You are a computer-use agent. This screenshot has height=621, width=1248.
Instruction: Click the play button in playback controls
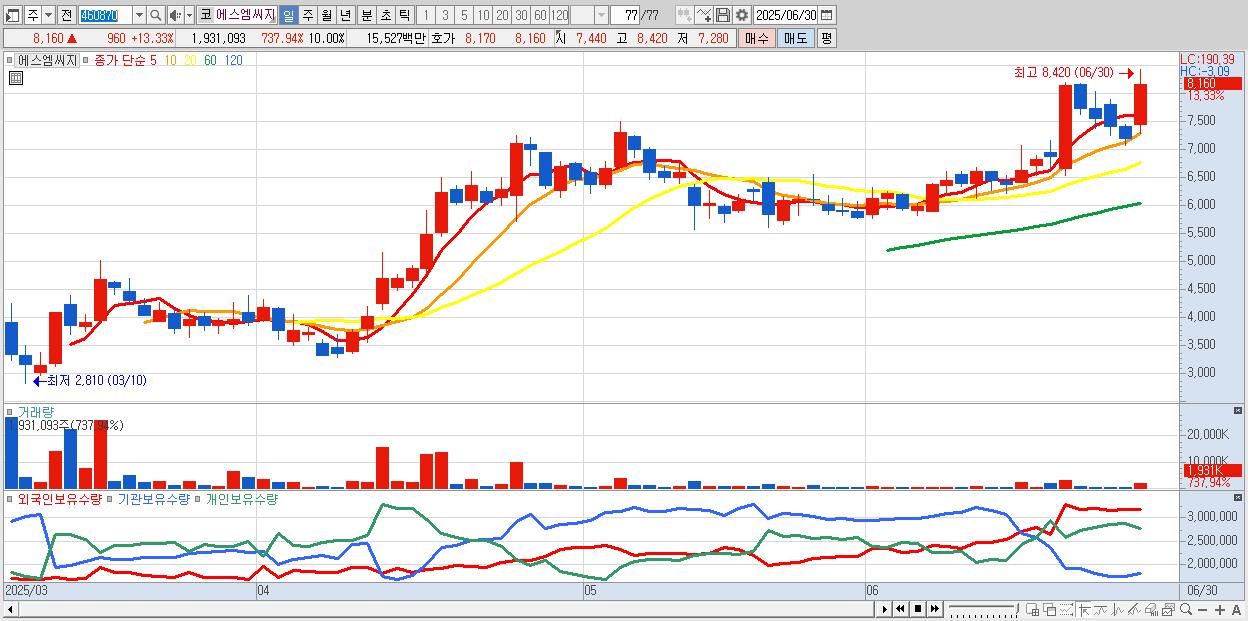[x=885, y=609]
